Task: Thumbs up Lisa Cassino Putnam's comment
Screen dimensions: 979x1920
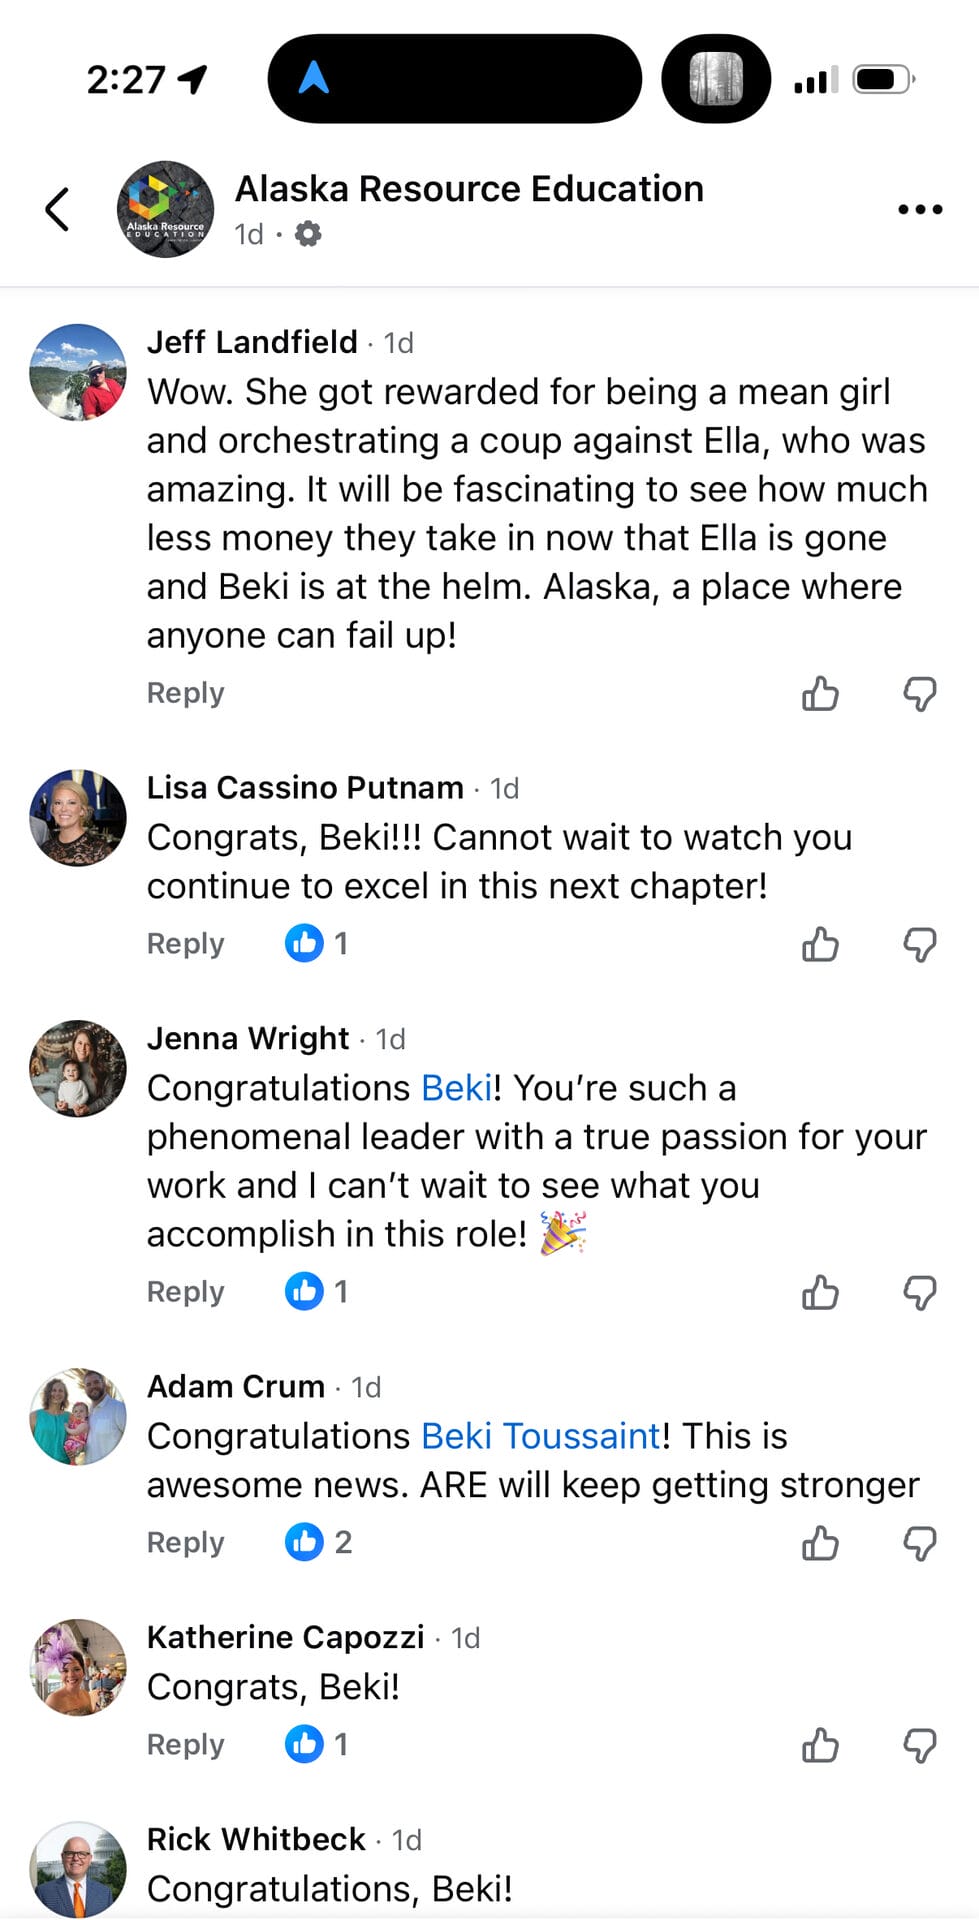Action: click(820, 943)
